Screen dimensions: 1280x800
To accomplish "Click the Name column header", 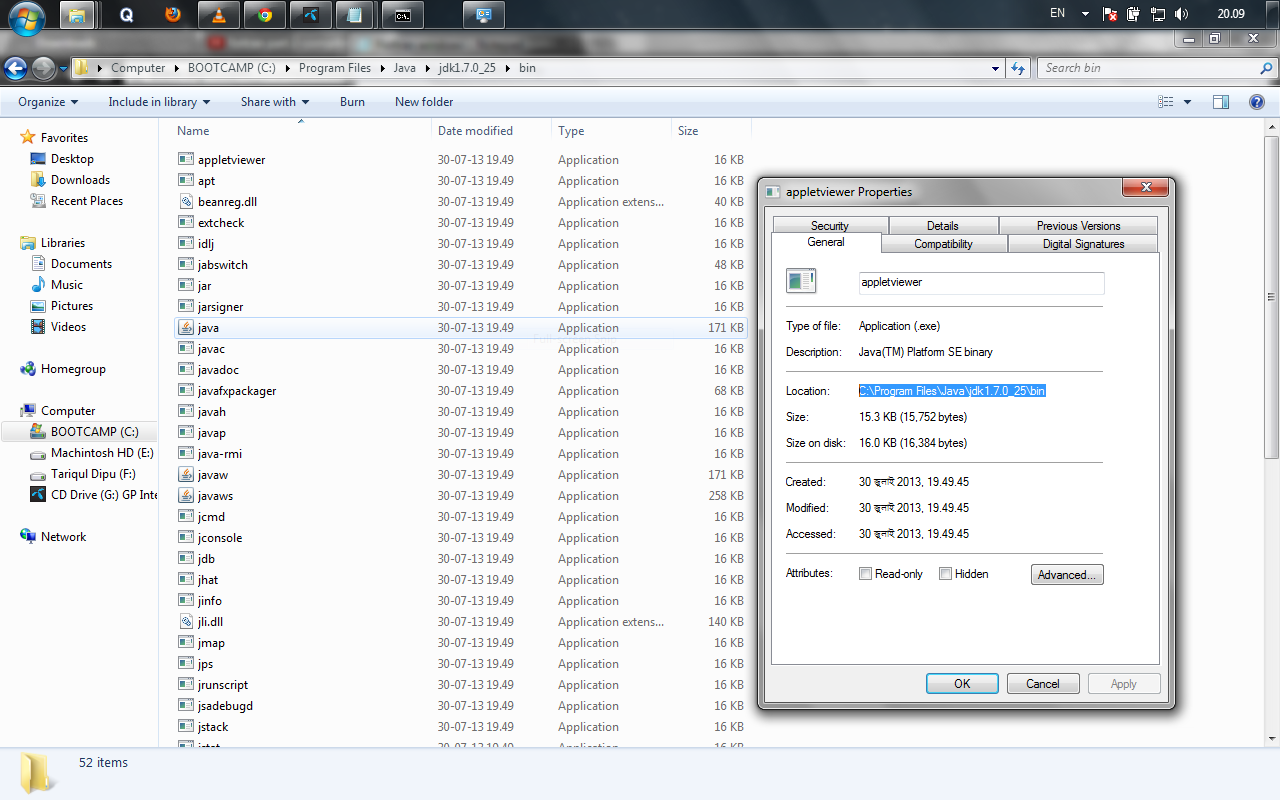I will pyautogui.click(x=301, y=131).
